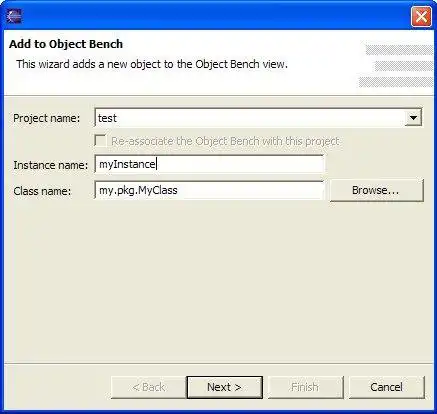The width and height of the screenshot is (437, 414).
Task: Open the Project name dropdown arrow
Action: point(413,118)
